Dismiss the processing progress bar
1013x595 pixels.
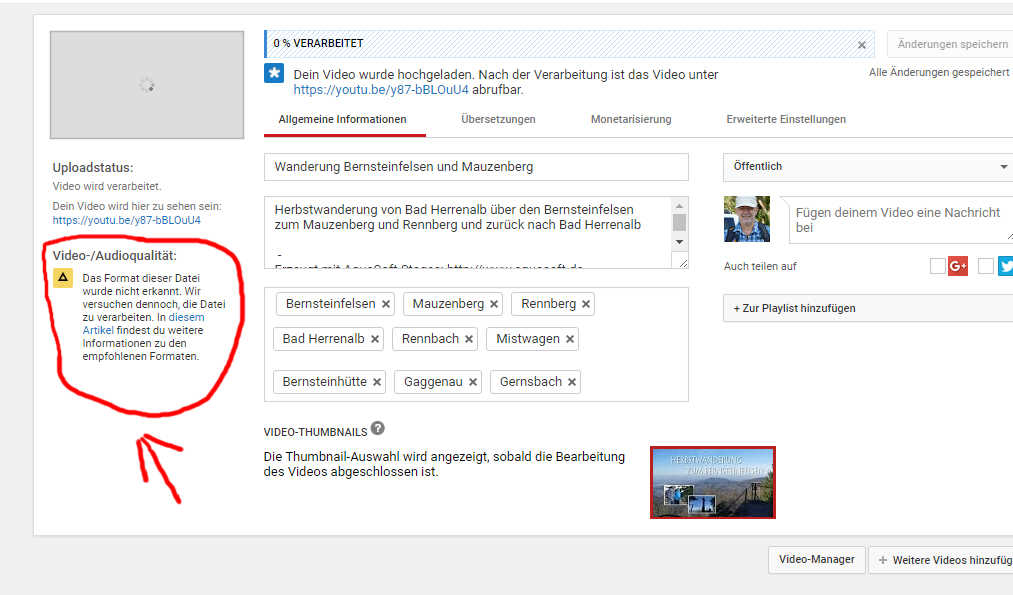coord(862,45)
